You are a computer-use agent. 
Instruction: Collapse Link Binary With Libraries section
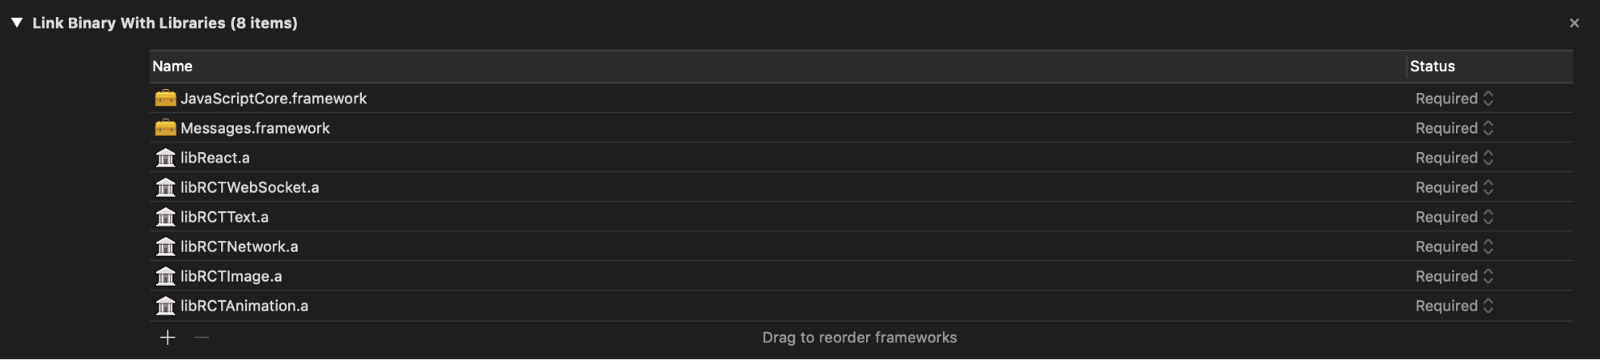(17, 22)
